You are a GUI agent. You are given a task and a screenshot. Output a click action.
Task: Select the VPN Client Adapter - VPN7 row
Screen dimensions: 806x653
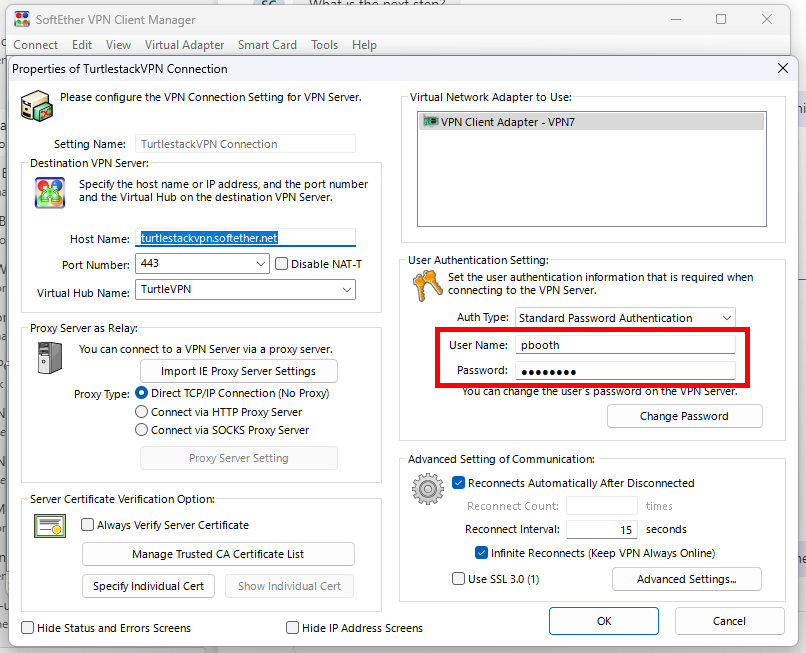[591, 122]
